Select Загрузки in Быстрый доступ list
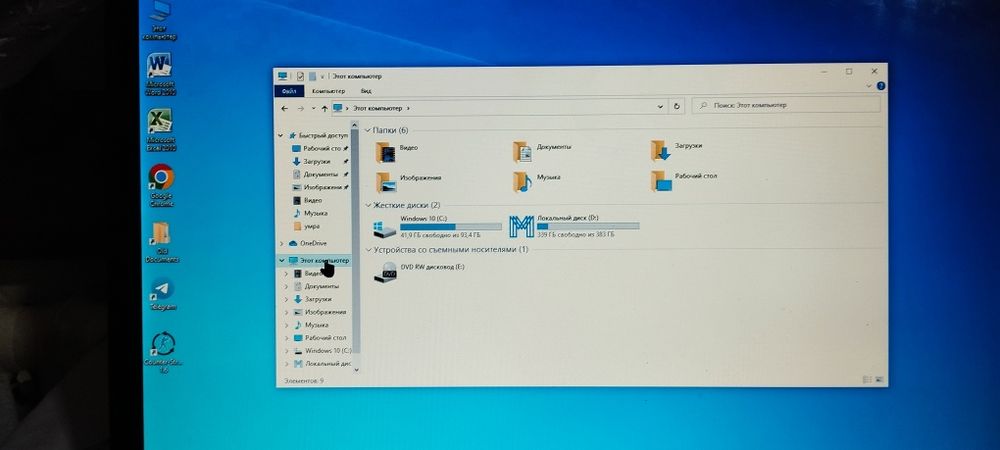Image resolution: width=1000 pixels, height=450 pixels. tap(311, 161)
